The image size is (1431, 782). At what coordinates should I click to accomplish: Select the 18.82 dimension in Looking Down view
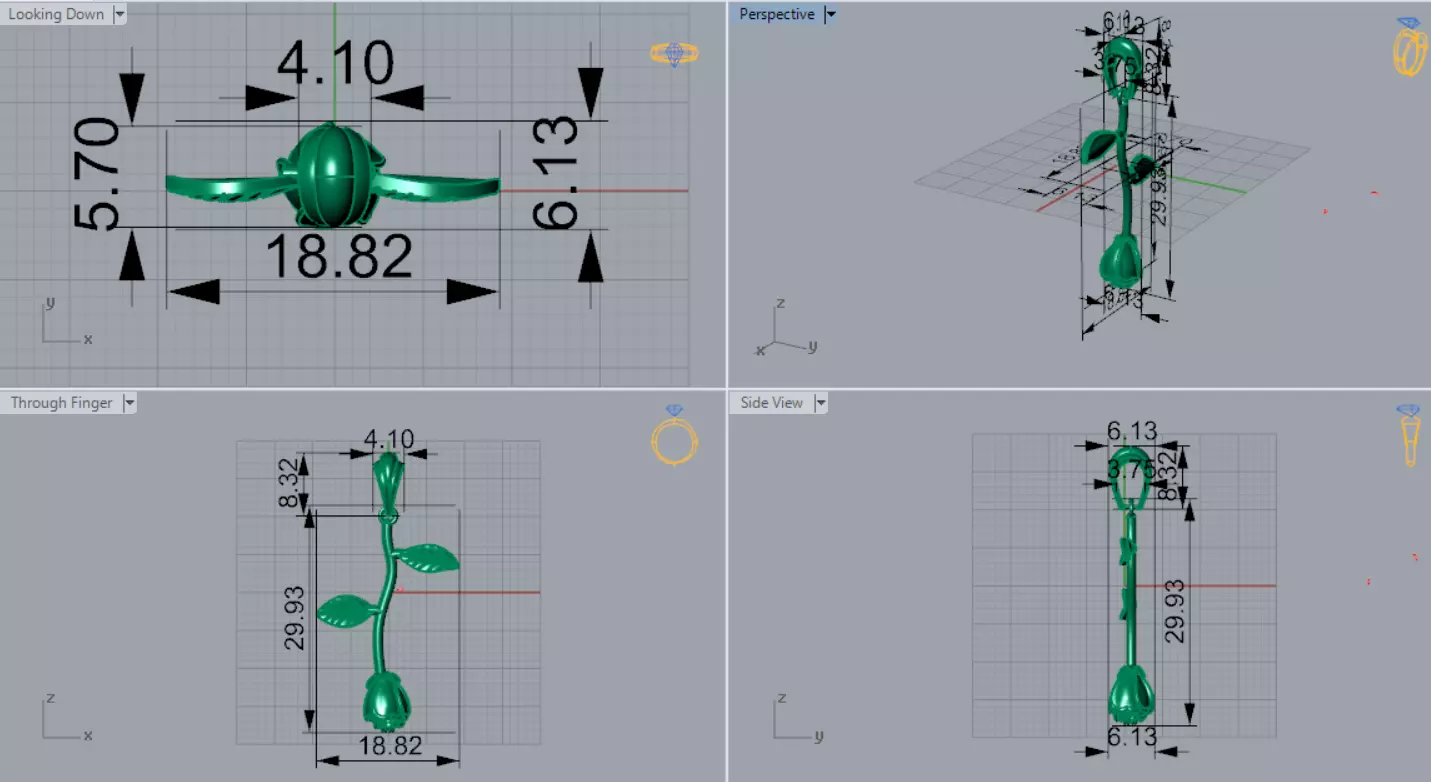[338, 257]
